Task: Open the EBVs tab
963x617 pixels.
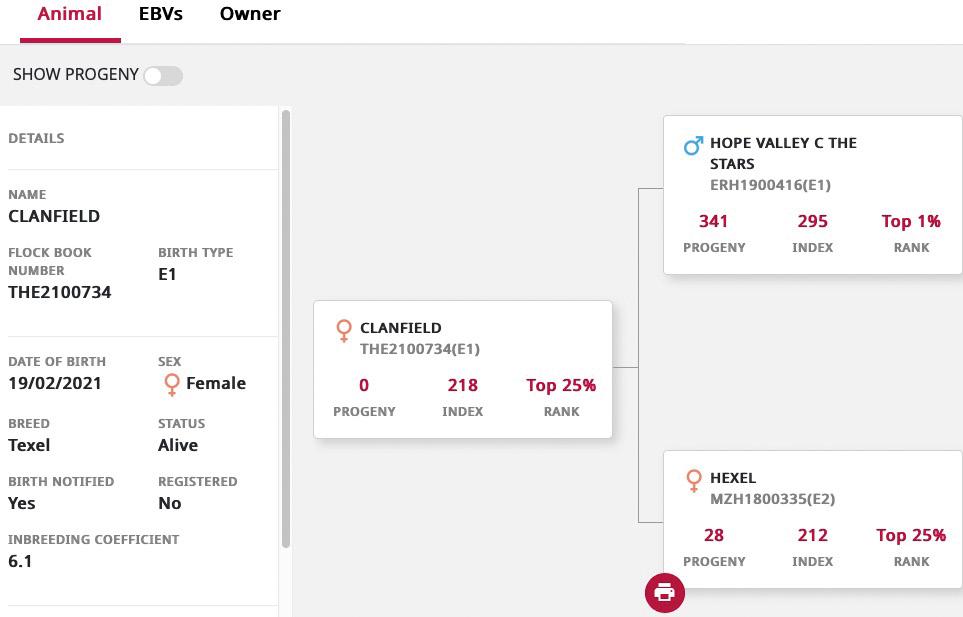Action: coord(160,14)
